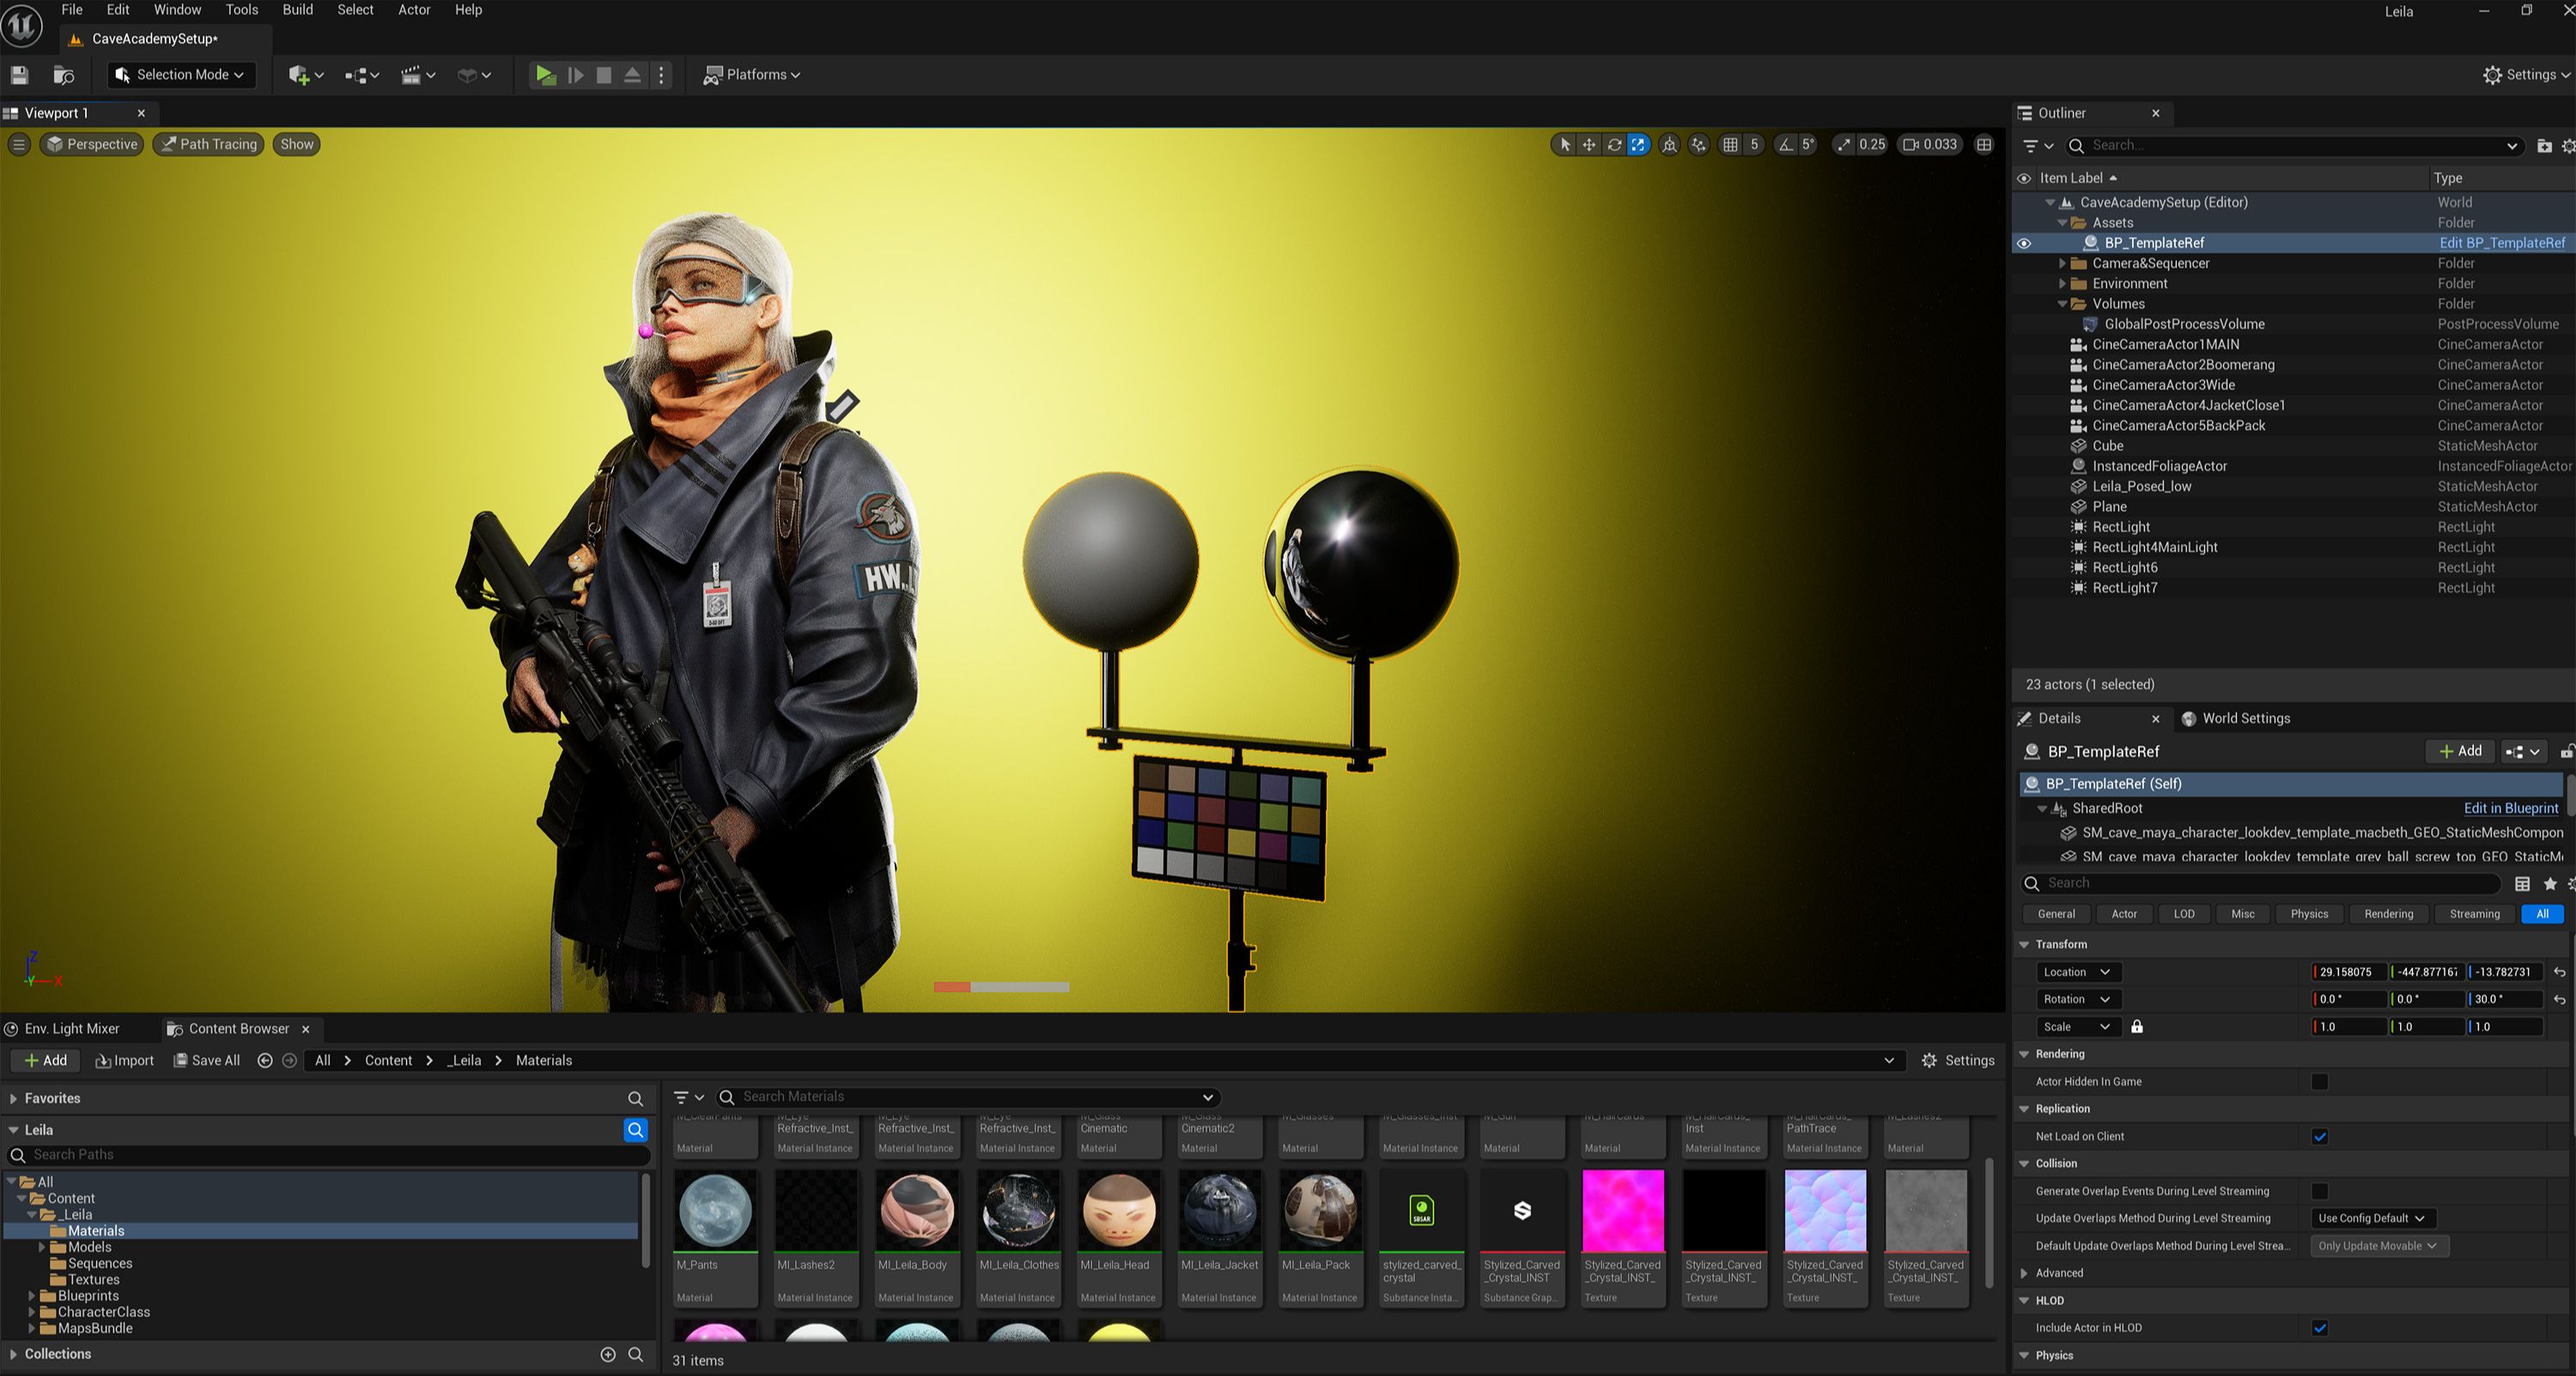Expand the Environment folder in Outliner
The height and width of the screenshot is (1376, 2576).
click(2062, 284)
